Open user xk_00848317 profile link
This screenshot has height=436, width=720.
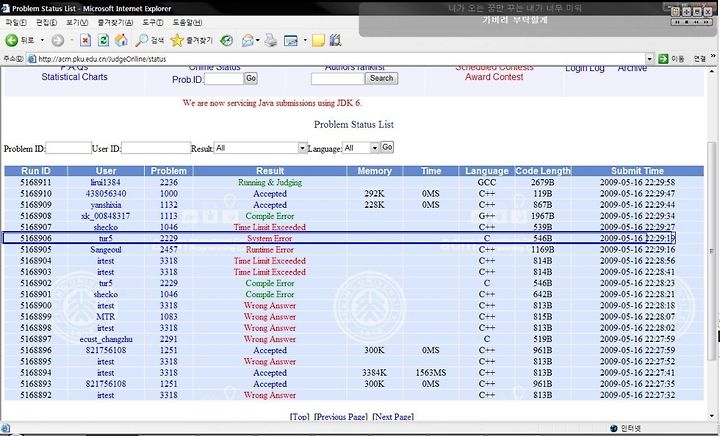(x=106, y=216)
